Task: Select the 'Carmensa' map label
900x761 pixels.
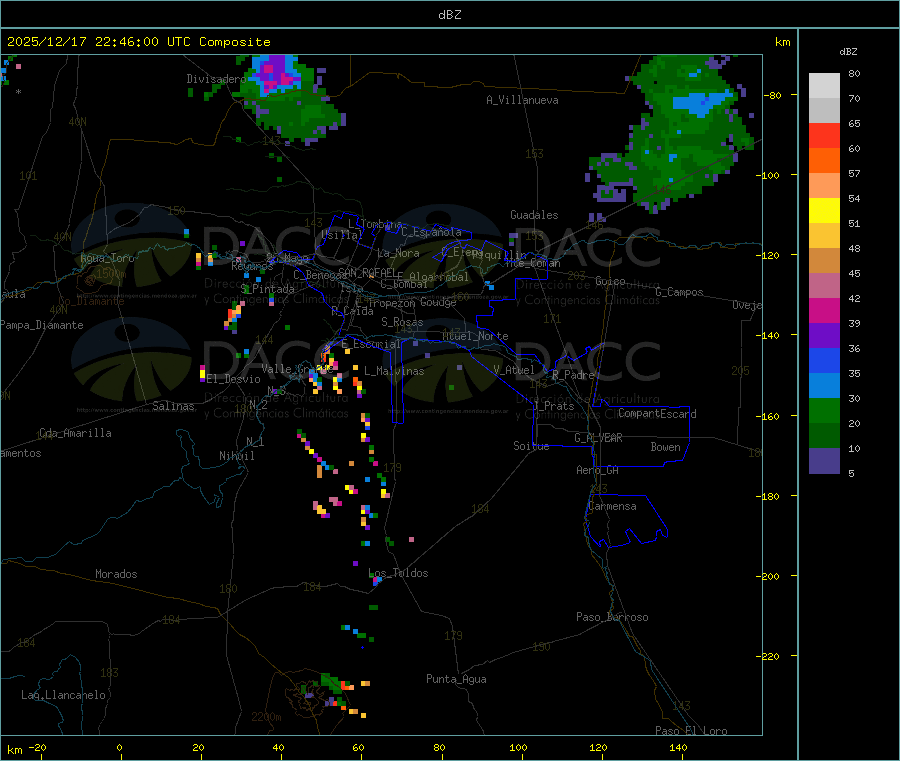Action: click(612, 506)
